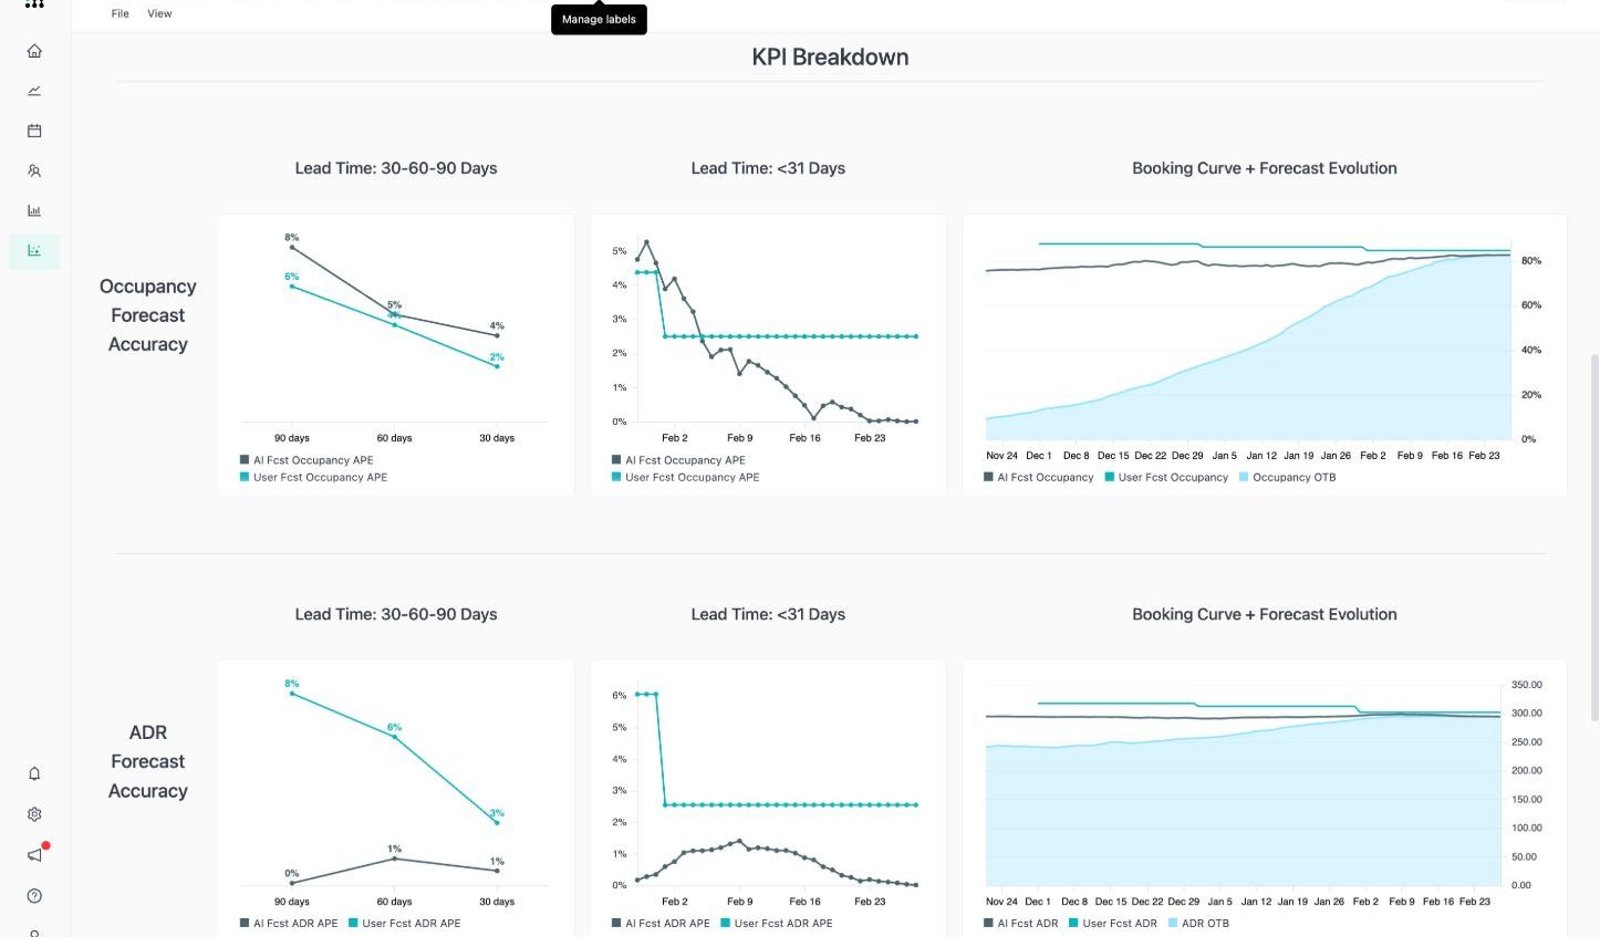This screenshot has width=1600, height=937.
Task: Click the 8% AI occupancy point at 90 days
Action: point(292,247)
